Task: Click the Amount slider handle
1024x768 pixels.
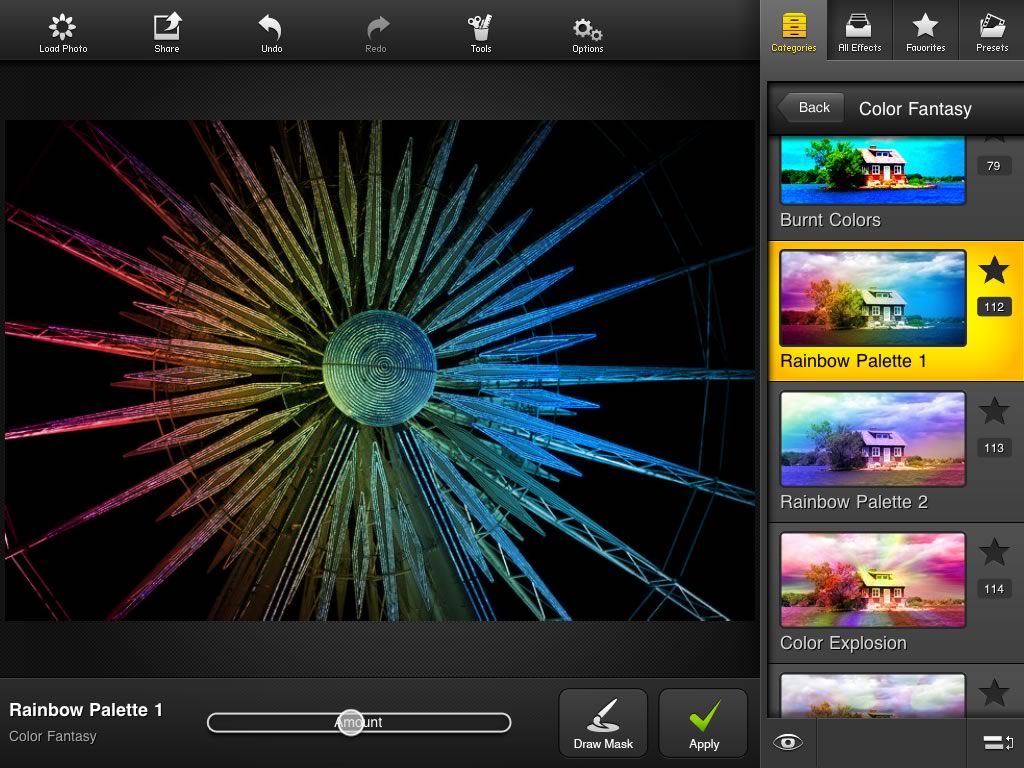Action: point(351,722)
